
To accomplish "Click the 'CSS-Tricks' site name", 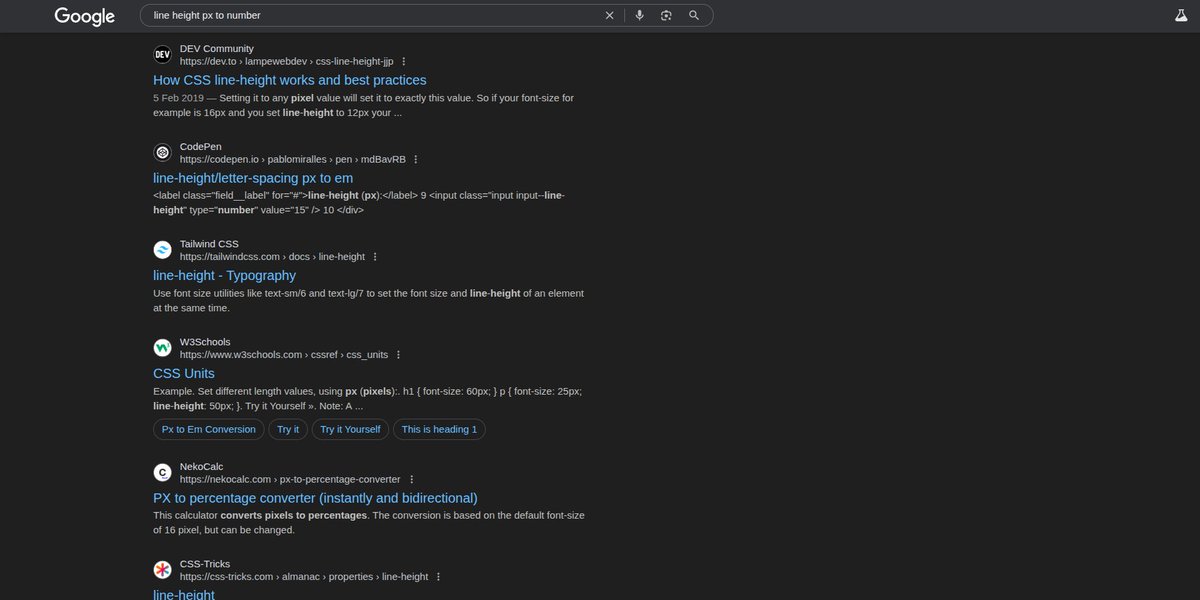I will [205, 564].
